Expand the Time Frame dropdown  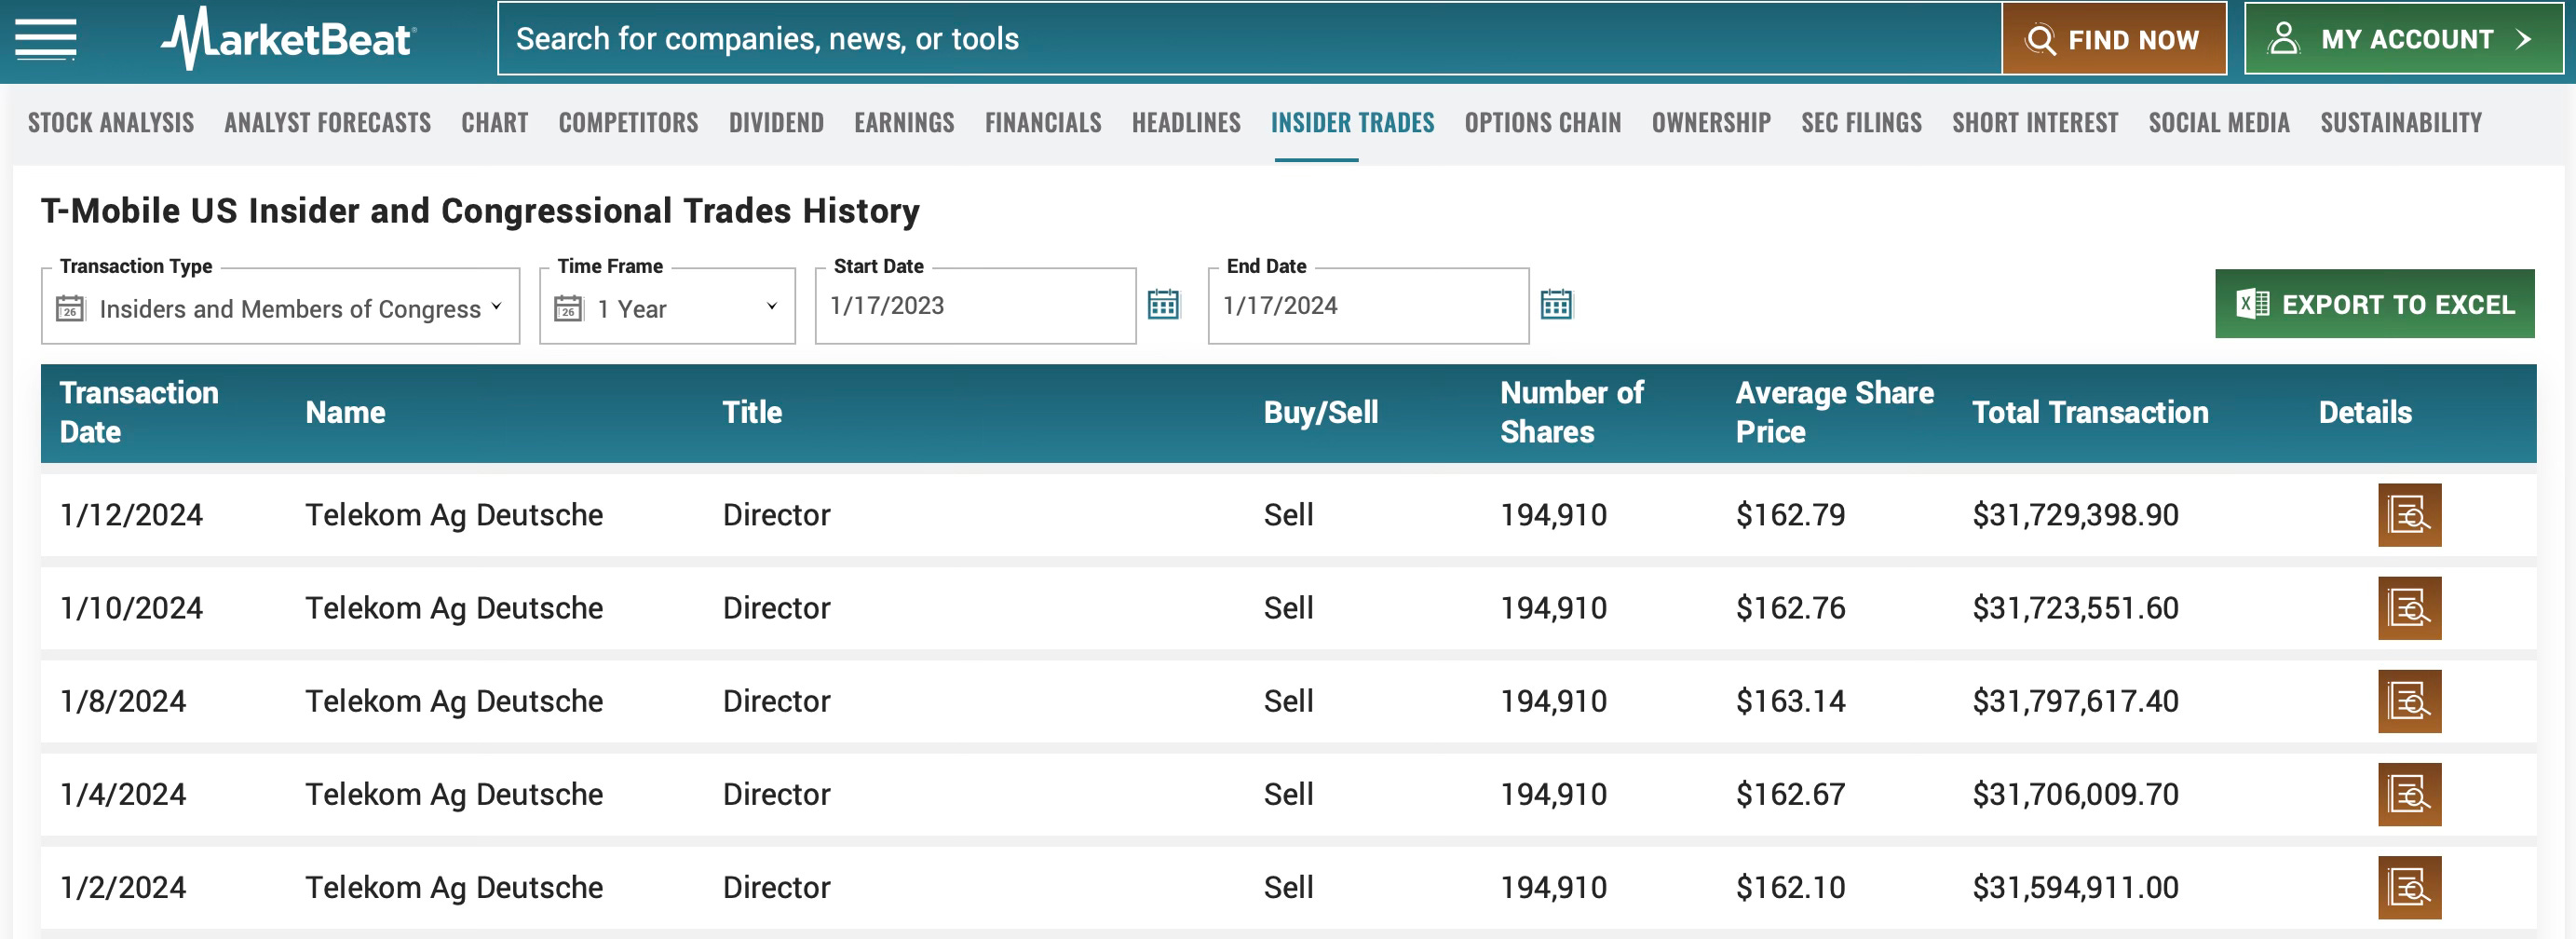click(x=667, y=307)
